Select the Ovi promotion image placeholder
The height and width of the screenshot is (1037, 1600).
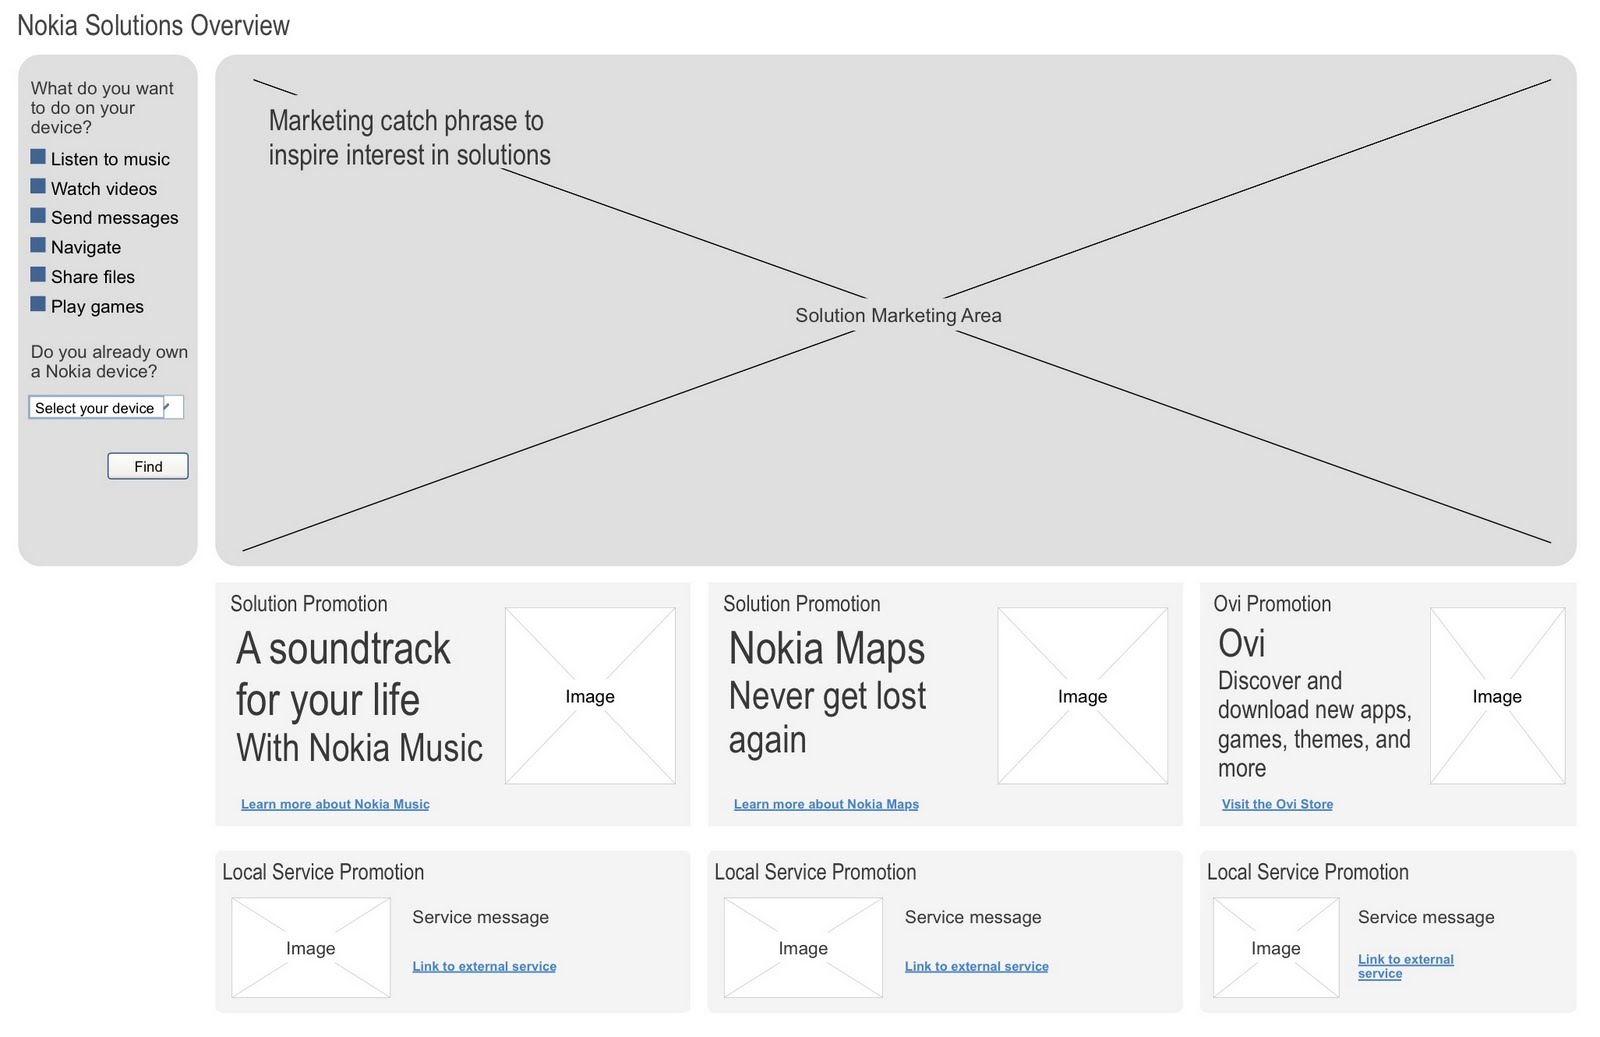pos(1497,696)
